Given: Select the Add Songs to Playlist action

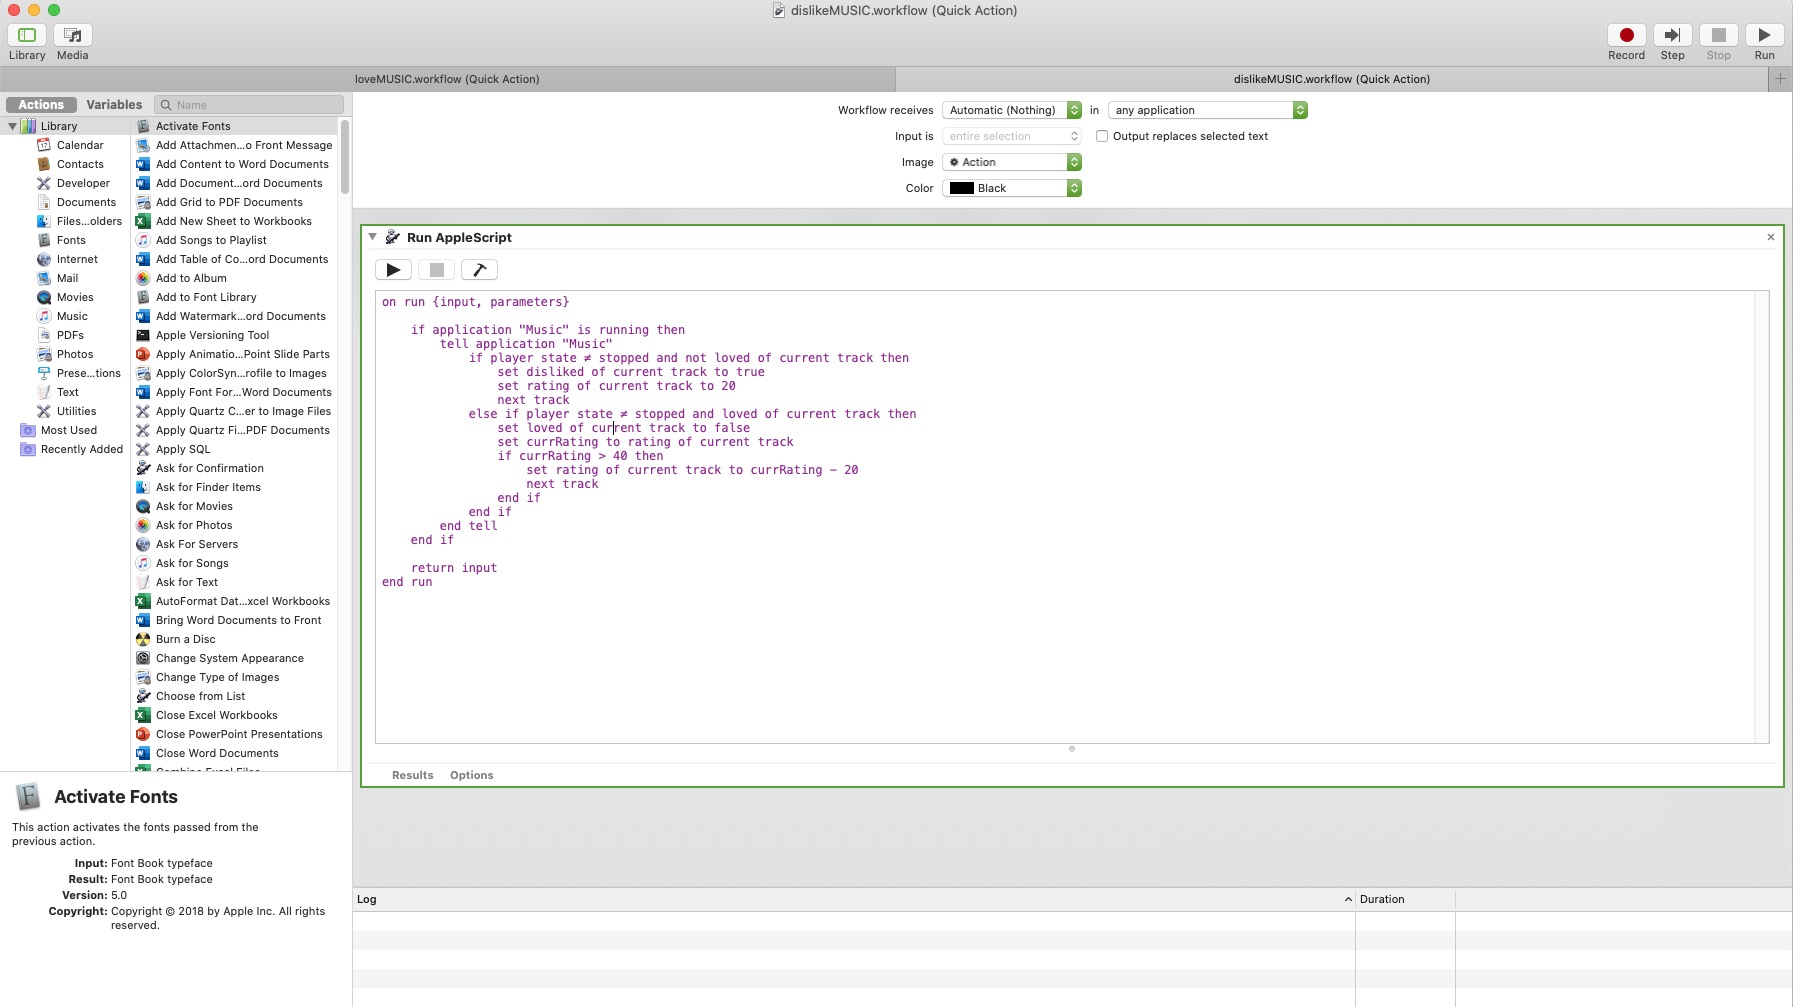Looking at the screenshot, I should 210,240.
